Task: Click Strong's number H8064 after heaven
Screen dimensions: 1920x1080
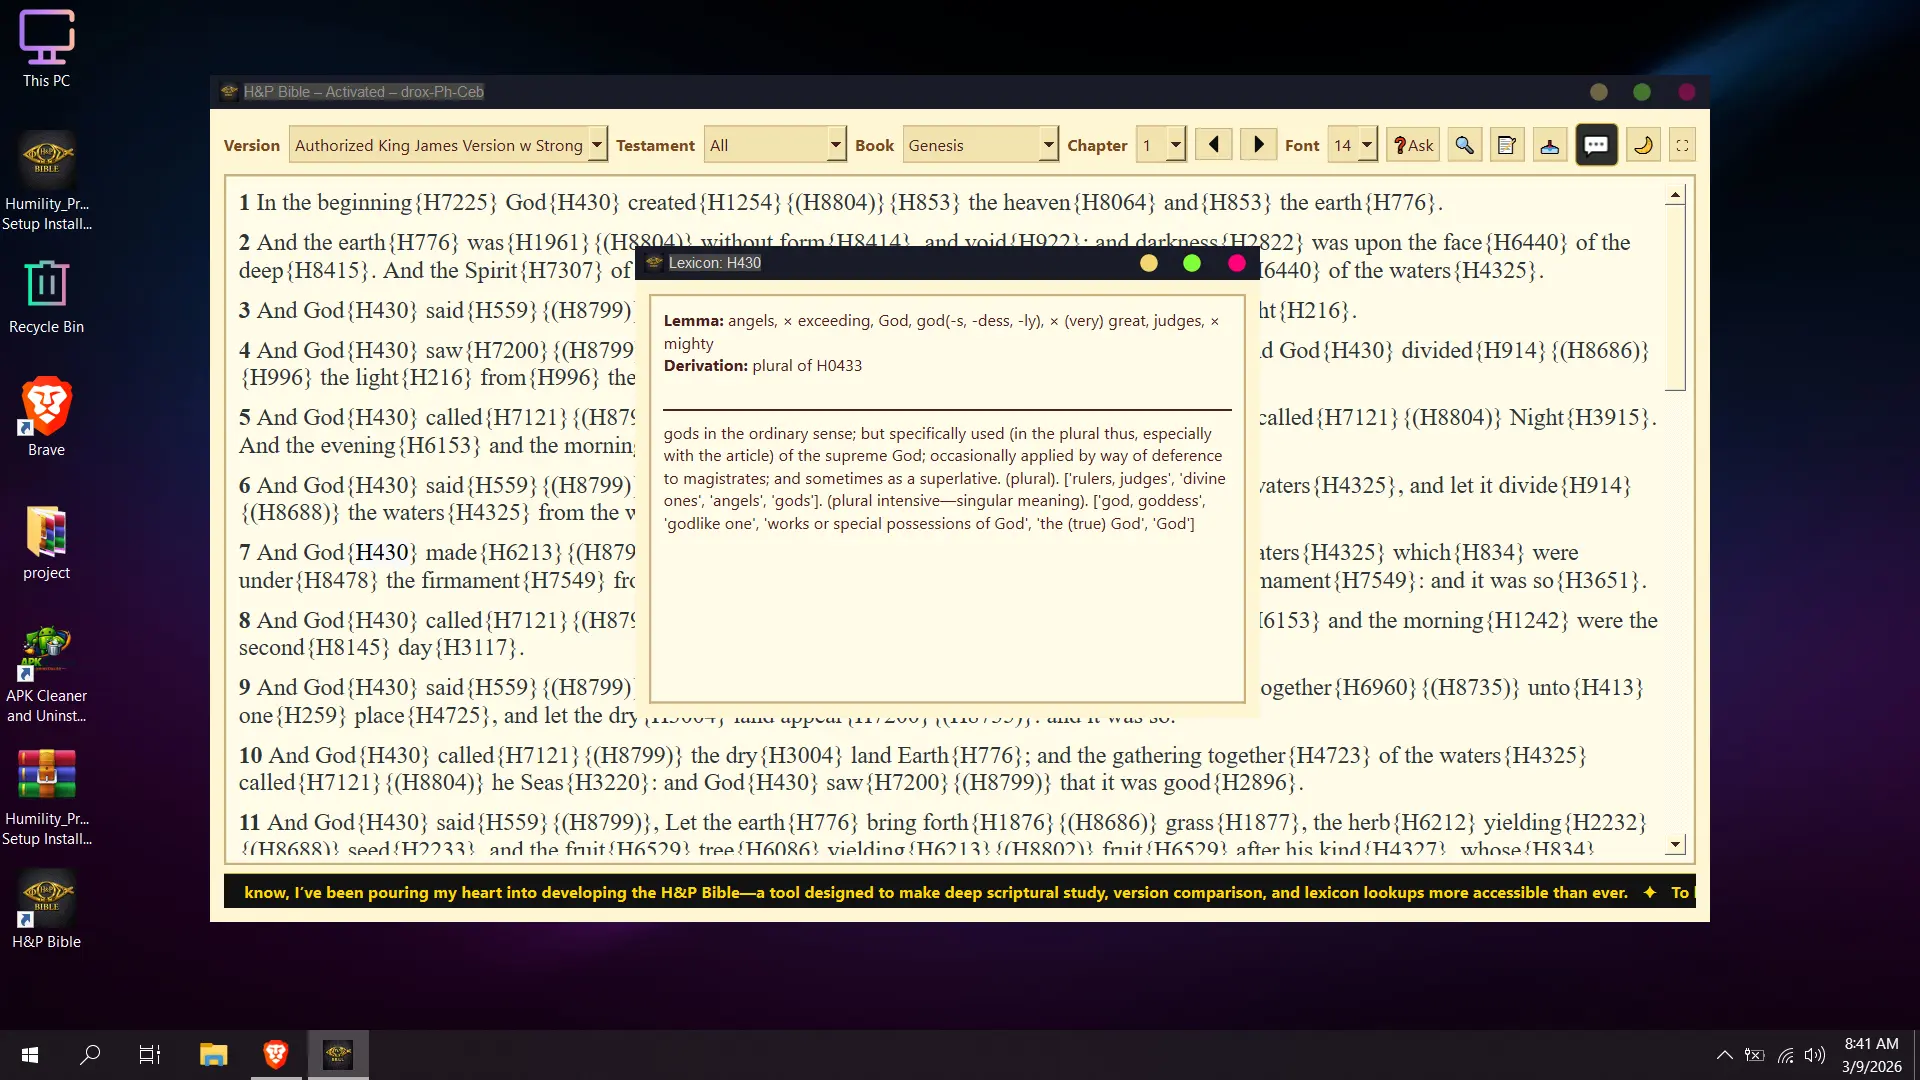Action: [x=1114, y=203]
